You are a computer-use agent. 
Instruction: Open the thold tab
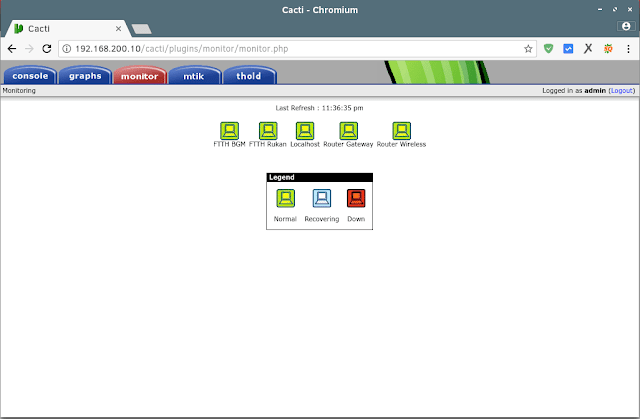249,76
